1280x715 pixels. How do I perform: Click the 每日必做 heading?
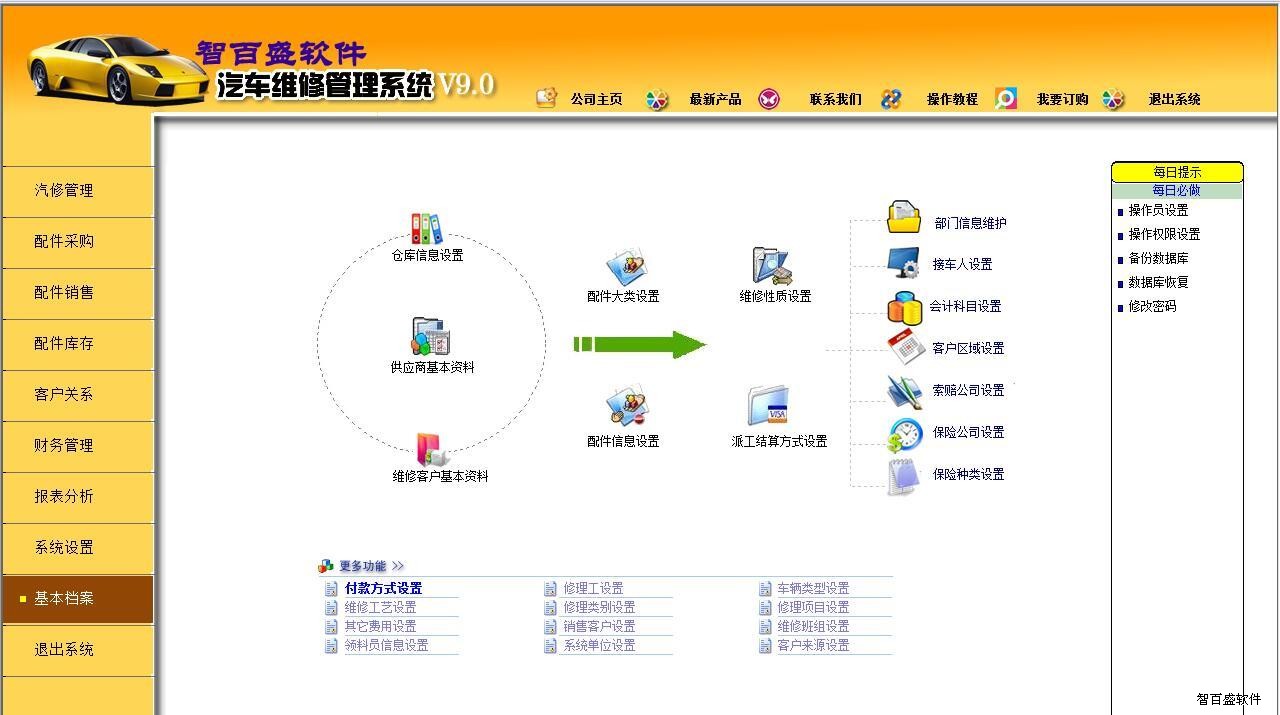coord(1176,190)
